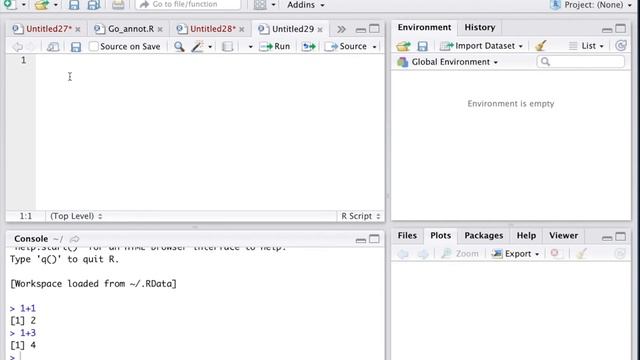Click the compile report notebook icon
Image resolution: width=640 pixels, height=360 pixels.
click(x=227, y=47)
